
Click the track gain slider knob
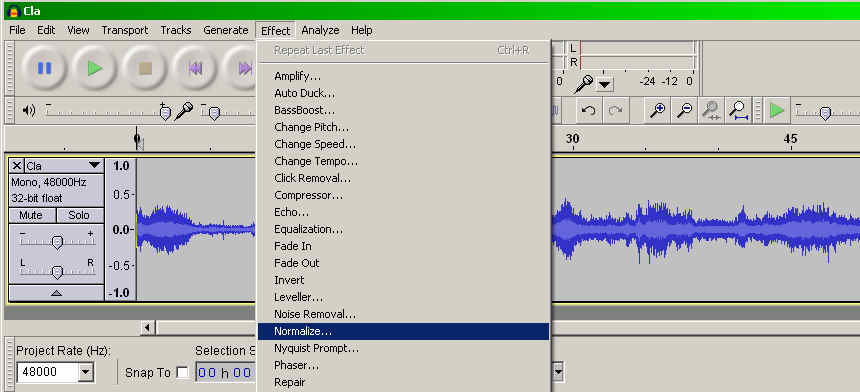click(57, 241)
